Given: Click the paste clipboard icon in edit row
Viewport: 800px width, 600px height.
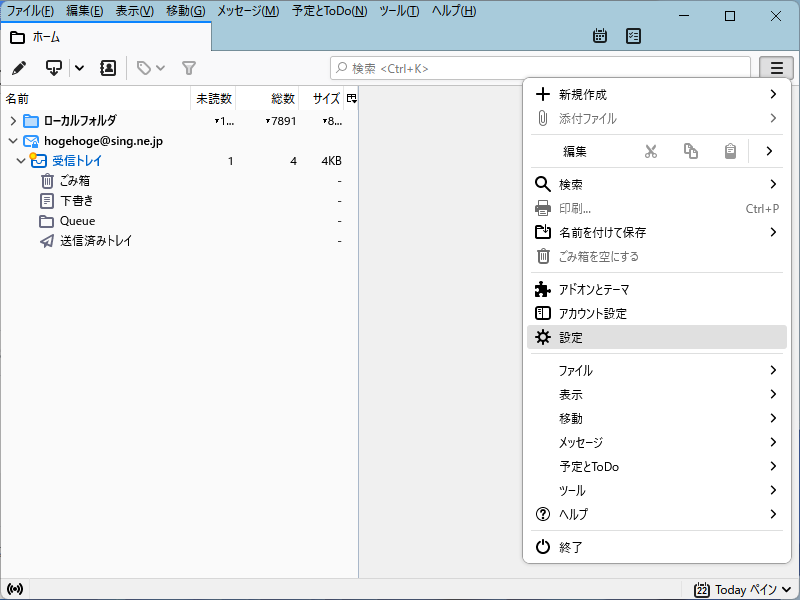Looking at the screenshot, I should coord(730,151).
